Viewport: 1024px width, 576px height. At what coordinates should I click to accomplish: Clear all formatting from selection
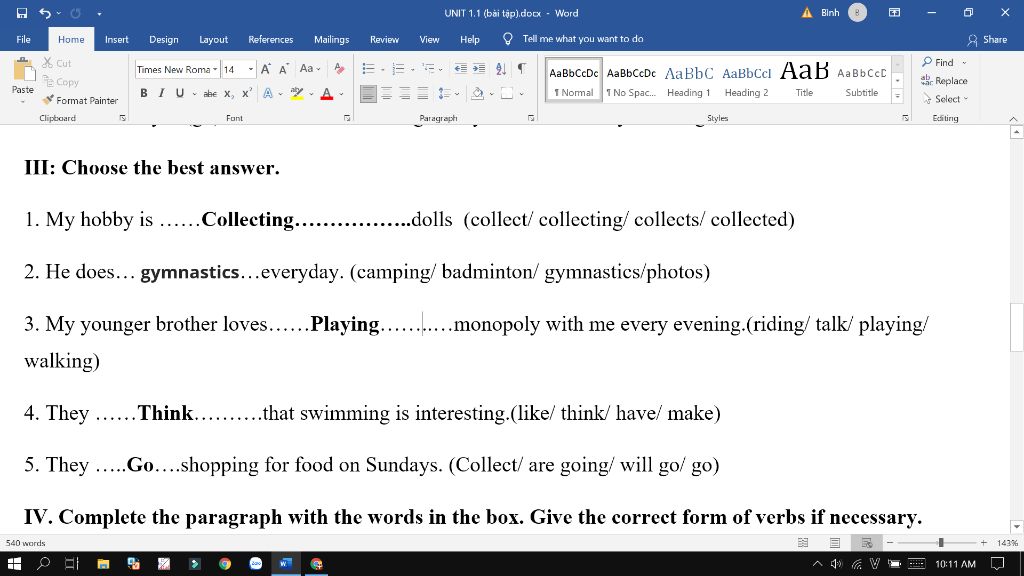(x=339, y=69)
